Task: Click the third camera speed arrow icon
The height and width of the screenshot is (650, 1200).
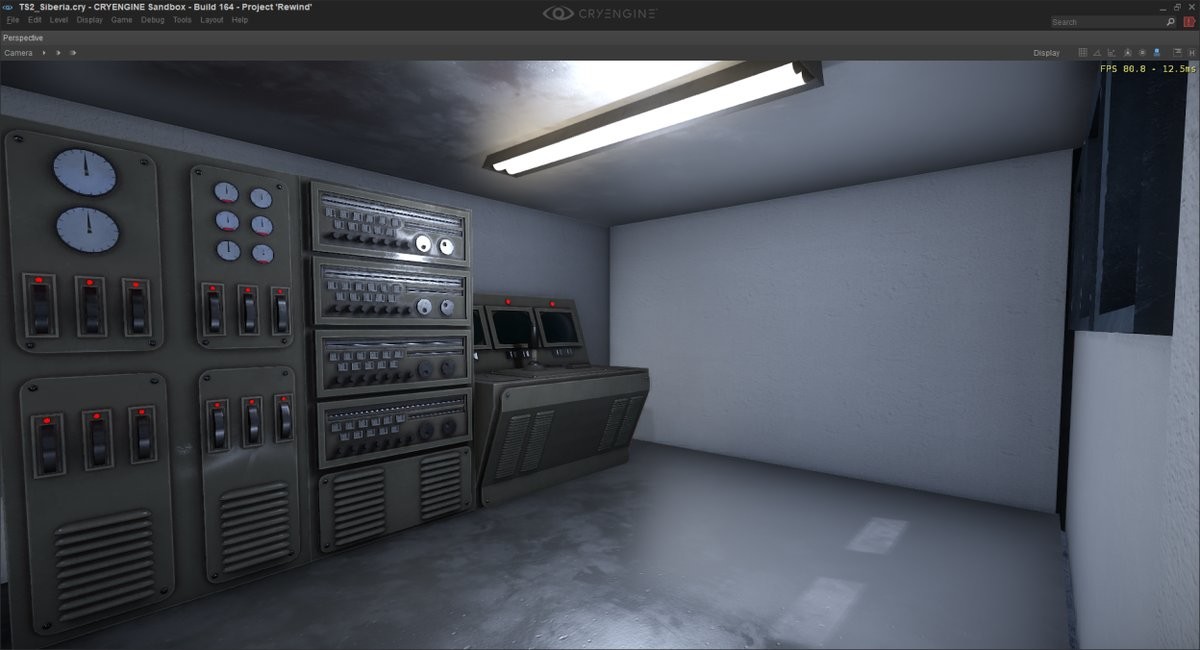Action: [72, 53]
